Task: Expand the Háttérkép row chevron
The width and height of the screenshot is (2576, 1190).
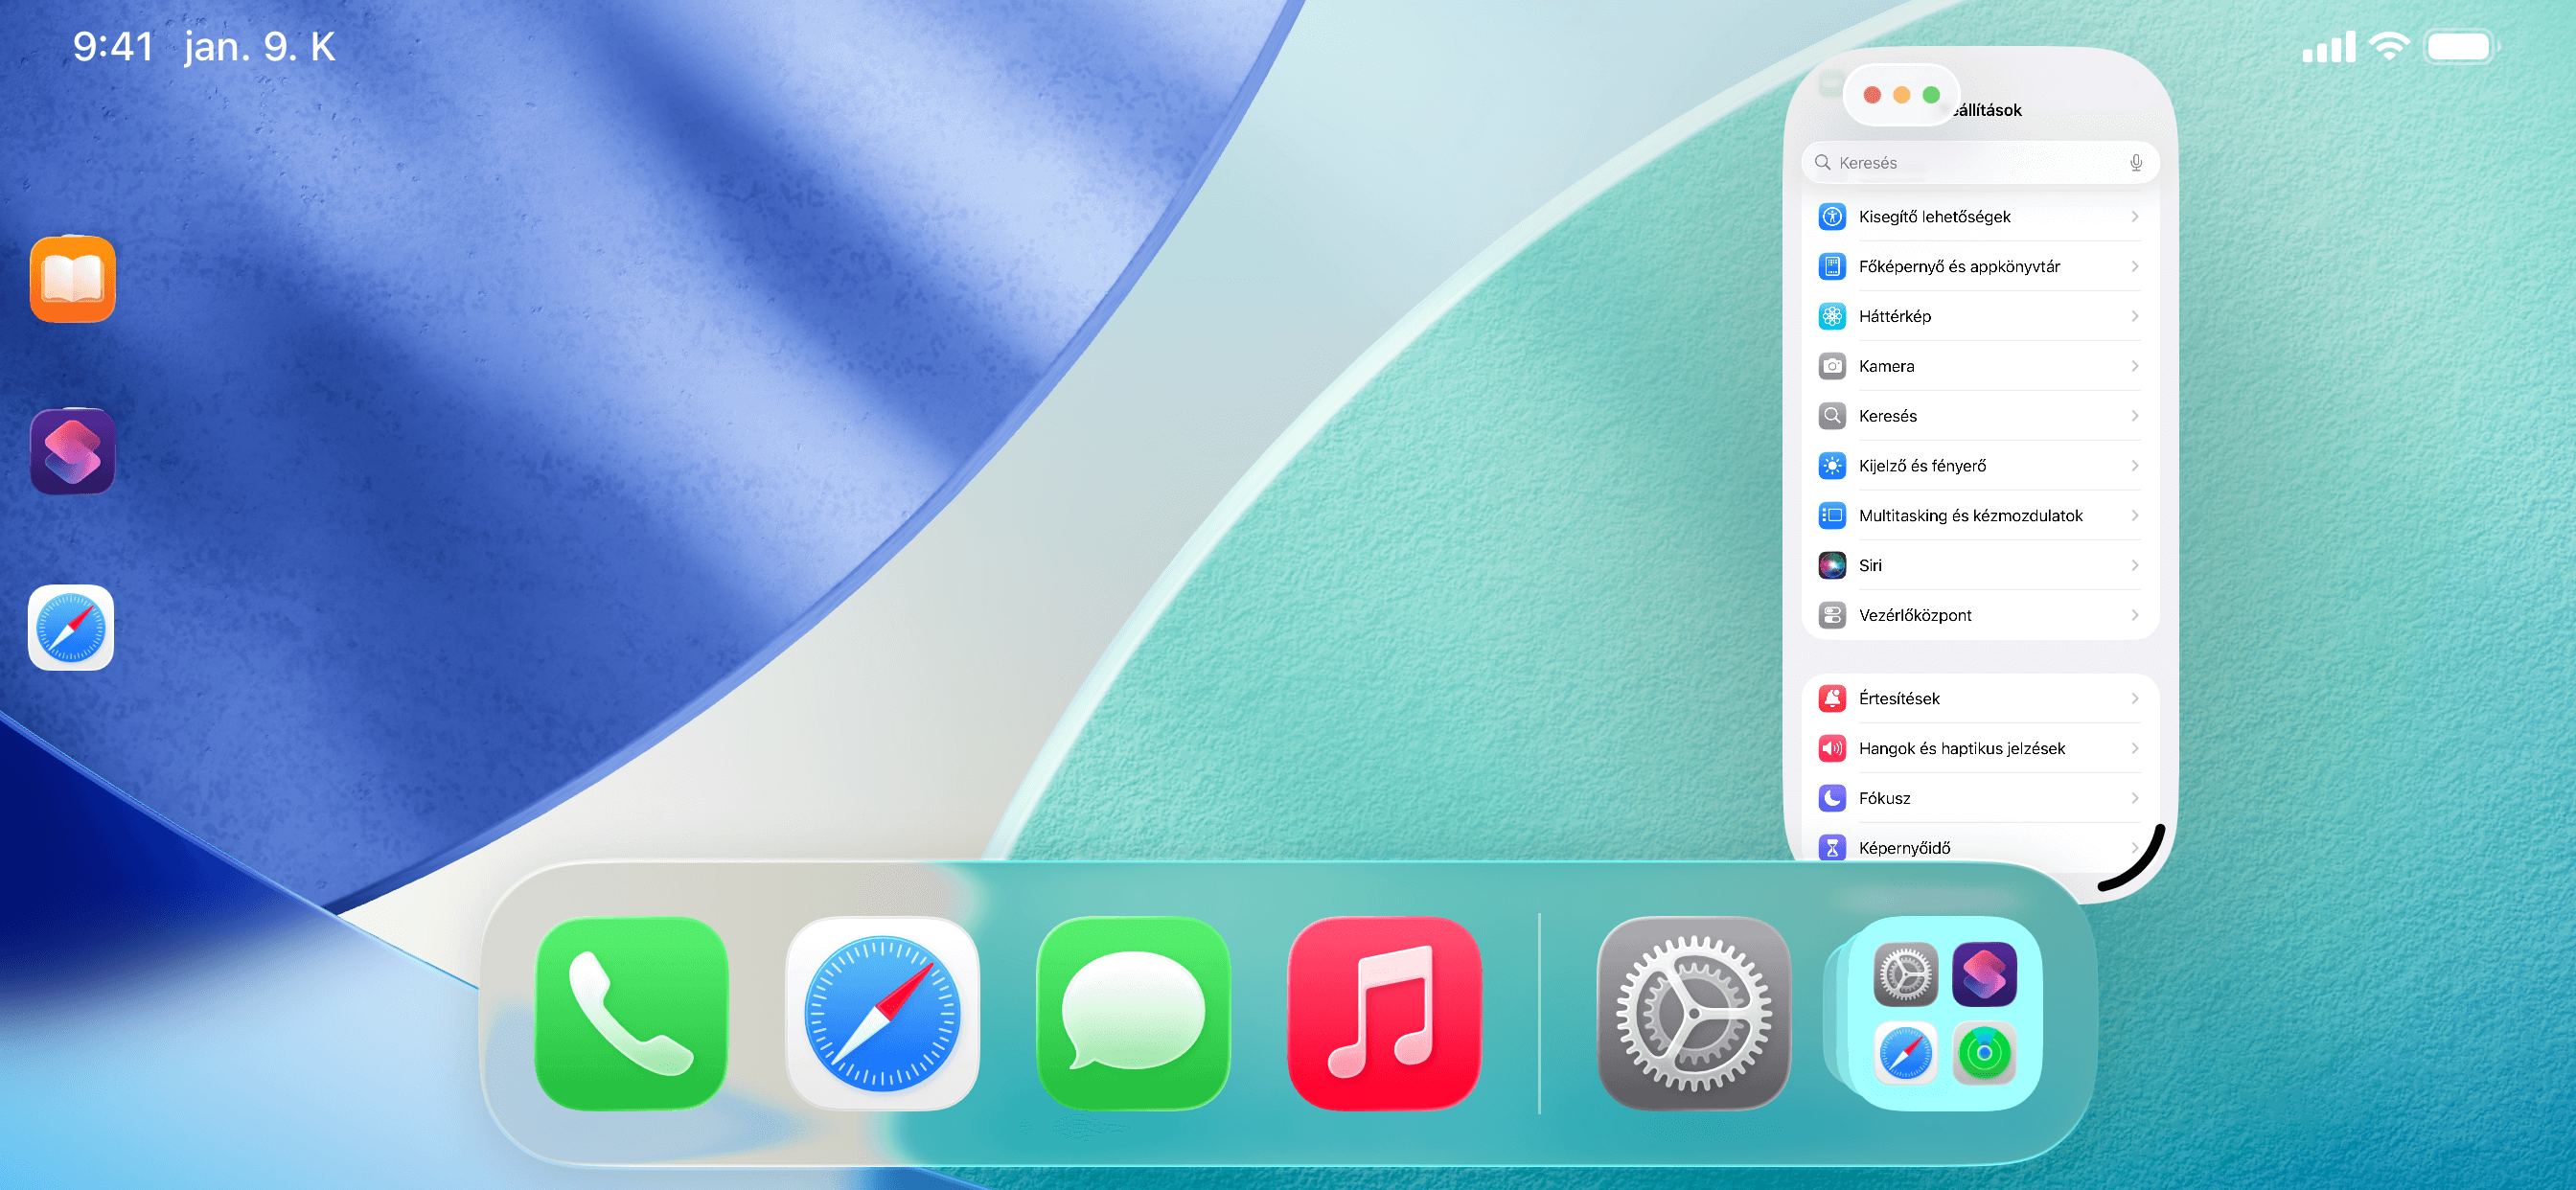Action: [2134, 316]
